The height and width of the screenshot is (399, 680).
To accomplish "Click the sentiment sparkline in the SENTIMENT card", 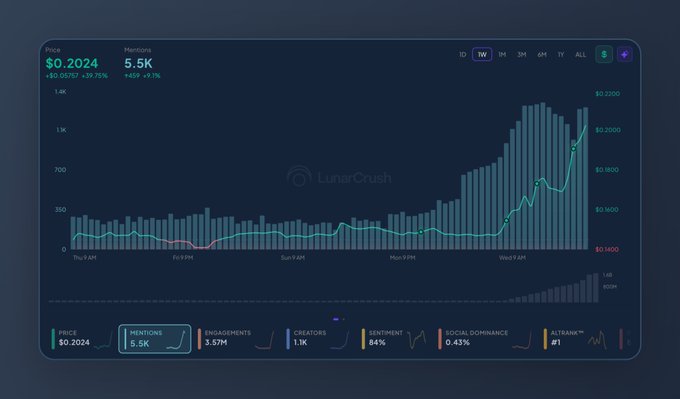I will coord(417,340).
